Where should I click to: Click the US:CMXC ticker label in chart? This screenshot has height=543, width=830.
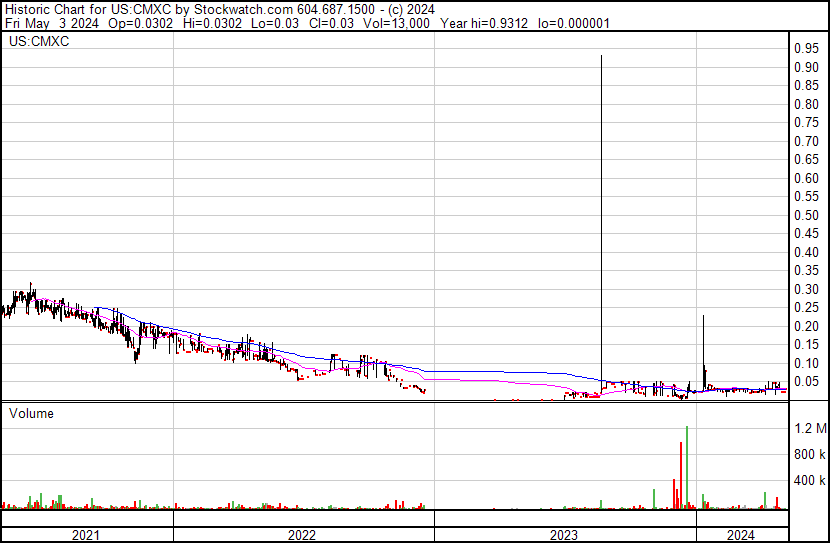click(x=39, y=41)
